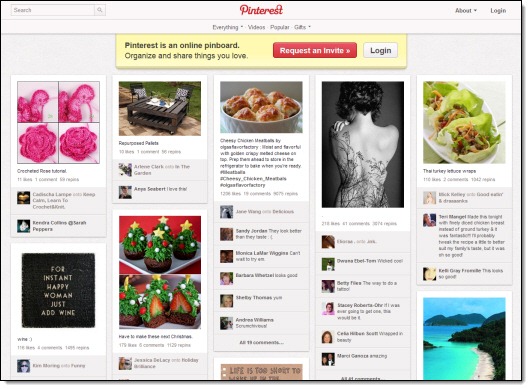Viewport: 530px width, 389px height.
Task: Expand the Everything dropdown menu
Action: coord(227,27)
